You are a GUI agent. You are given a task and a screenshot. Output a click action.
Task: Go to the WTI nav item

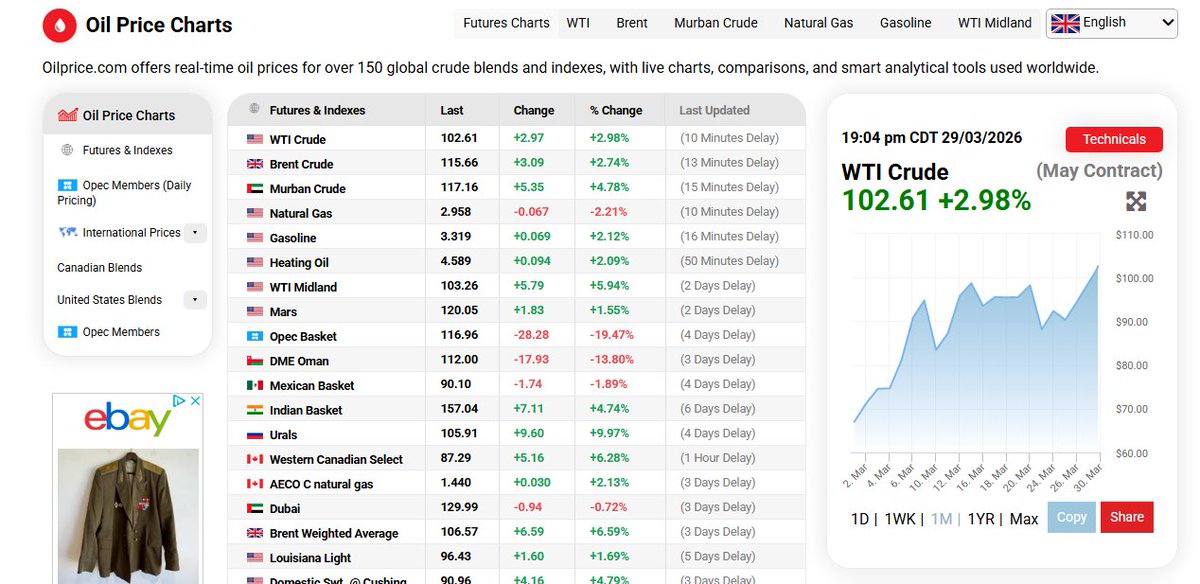[x=577, y=23]
